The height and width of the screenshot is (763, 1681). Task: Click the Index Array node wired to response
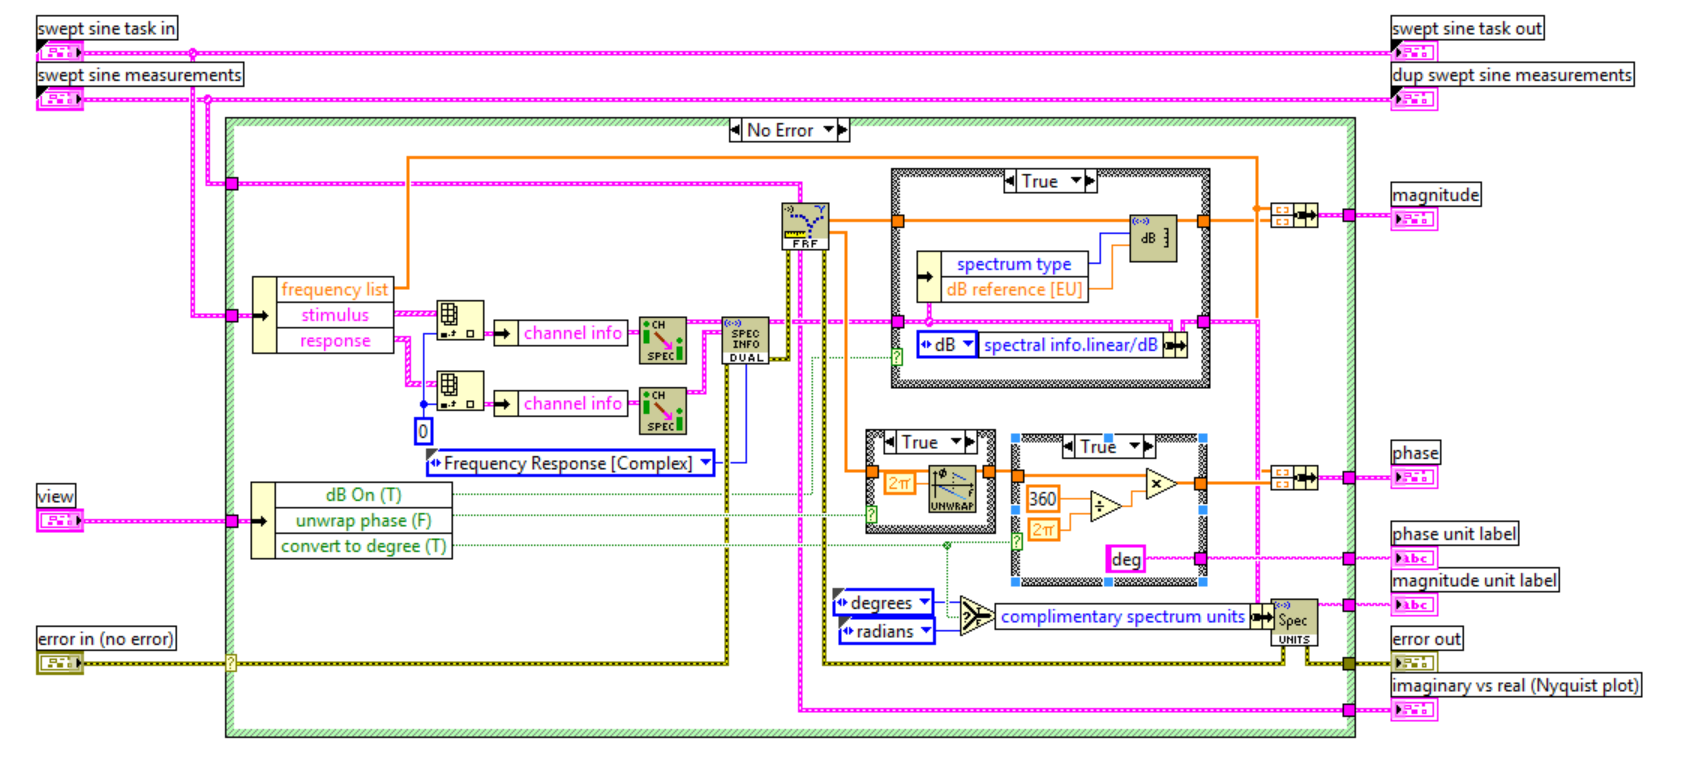(x=460, y=391)
